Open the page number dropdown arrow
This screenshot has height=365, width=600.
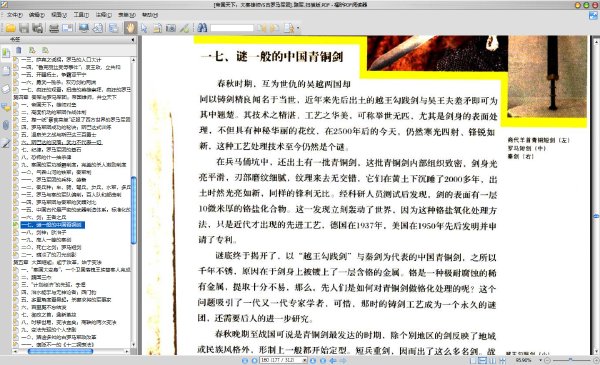[x=305, y=360]
